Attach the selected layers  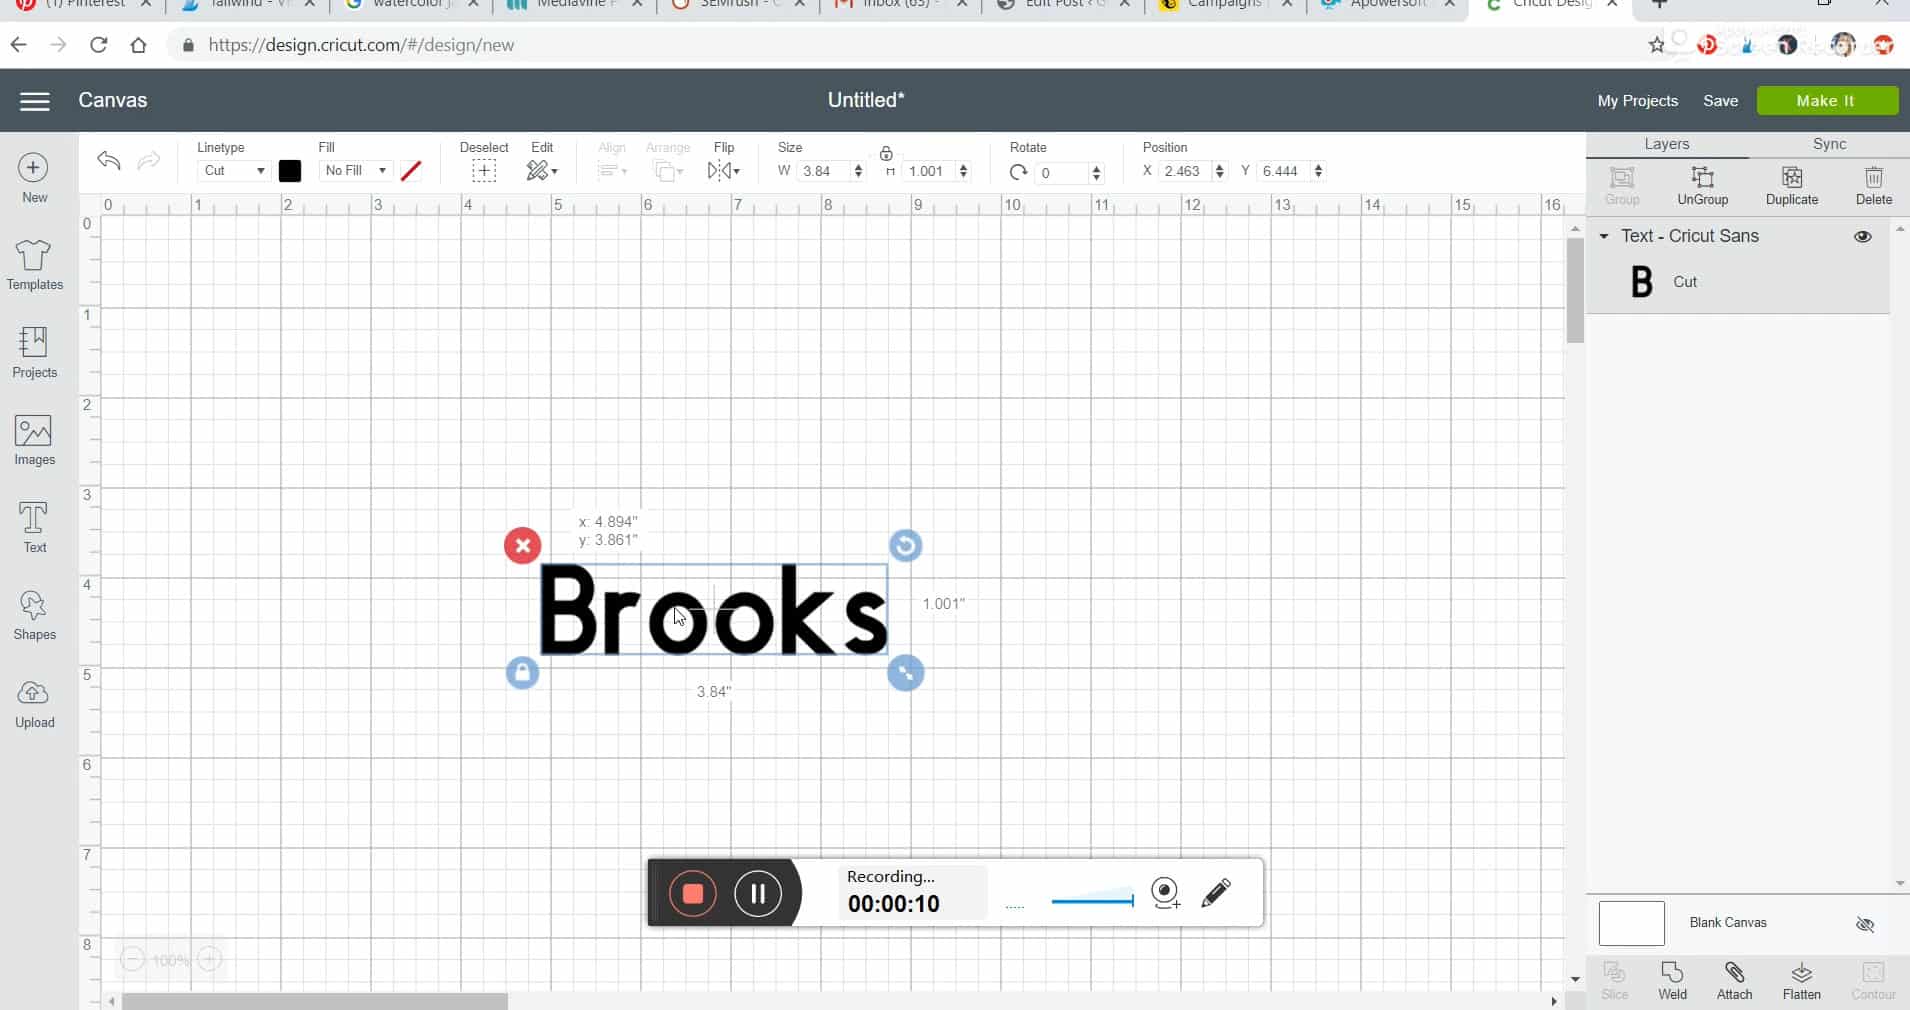1734,981
